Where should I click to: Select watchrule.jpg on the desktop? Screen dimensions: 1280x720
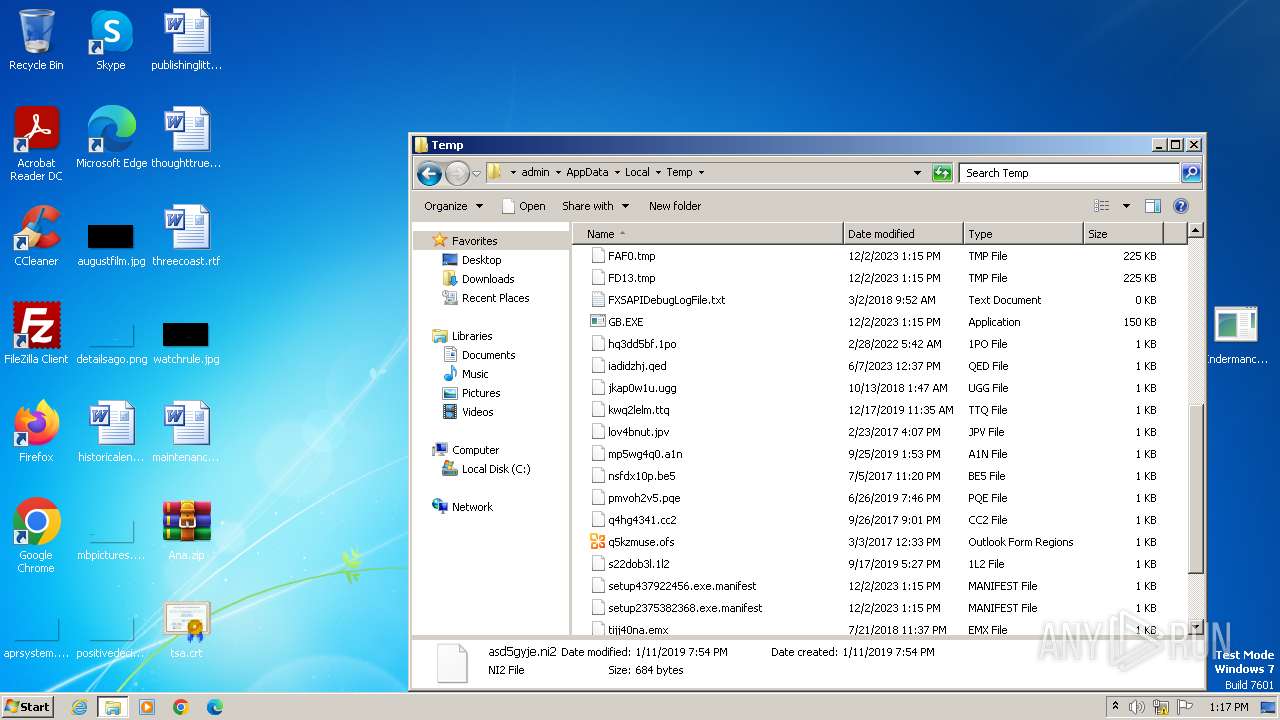coord(187,344)
